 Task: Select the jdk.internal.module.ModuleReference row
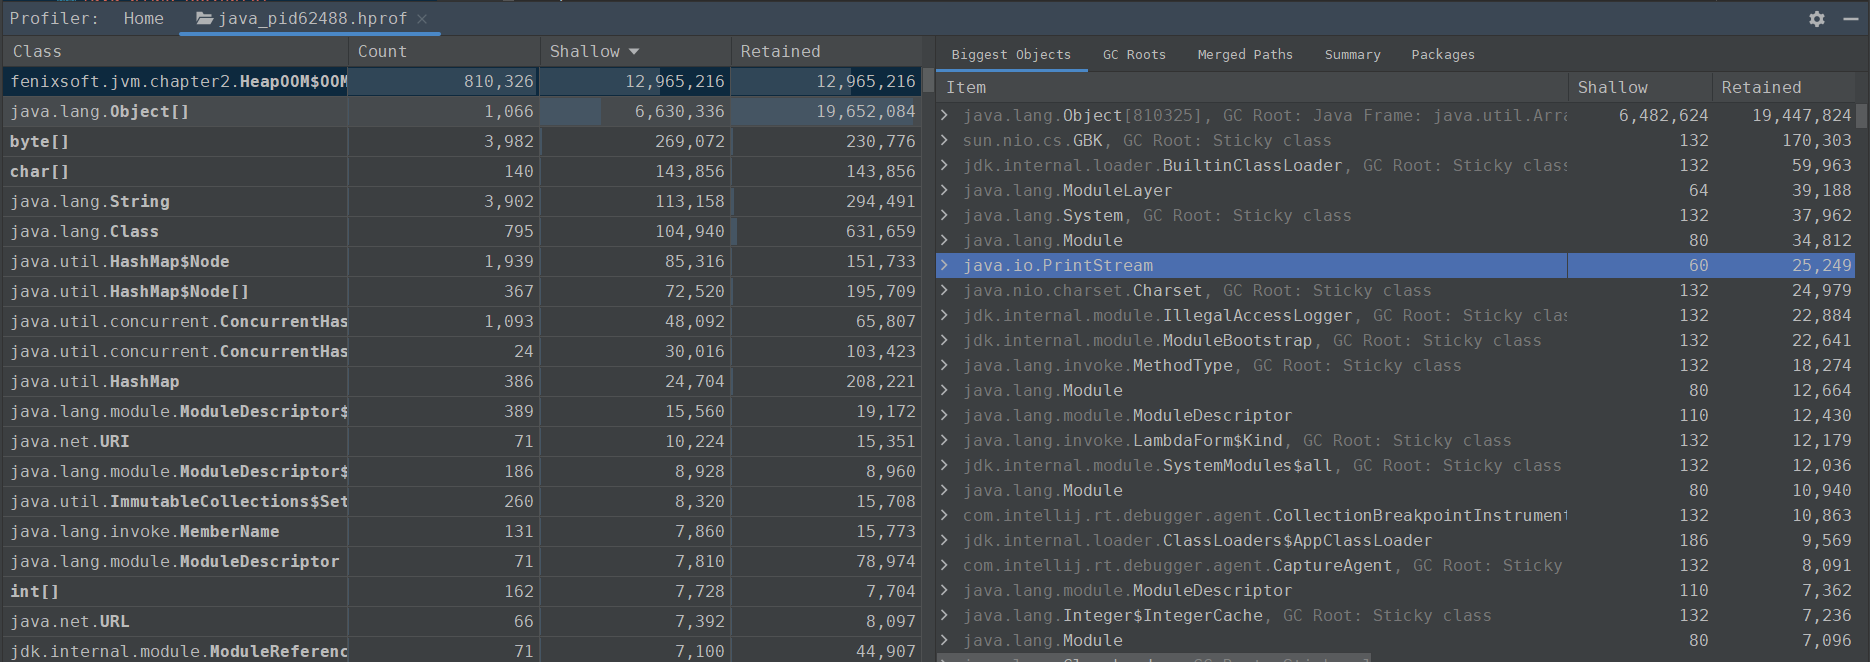462,650
